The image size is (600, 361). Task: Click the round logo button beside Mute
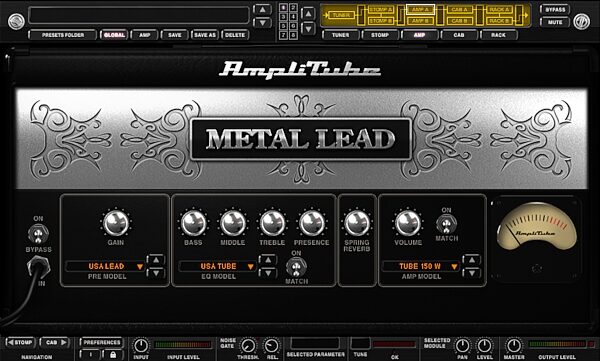(x=581, y=22)
